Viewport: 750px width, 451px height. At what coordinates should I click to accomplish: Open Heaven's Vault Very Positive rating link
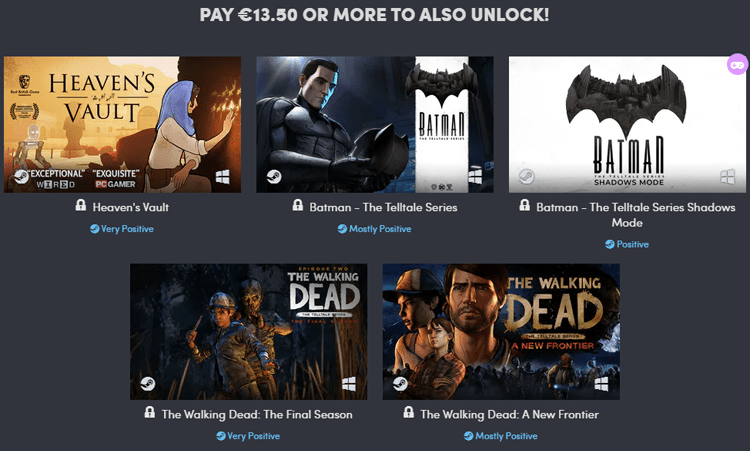click(122, 229)
